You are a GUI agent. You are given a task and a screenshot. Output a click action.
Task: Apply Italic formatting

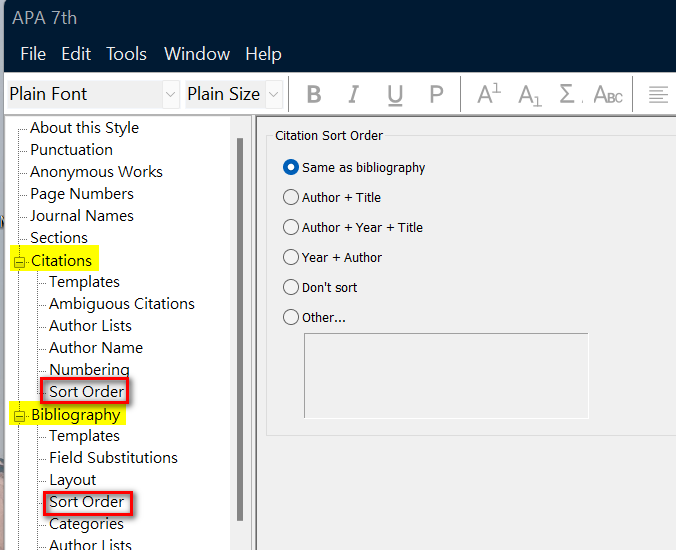[354, 94]
